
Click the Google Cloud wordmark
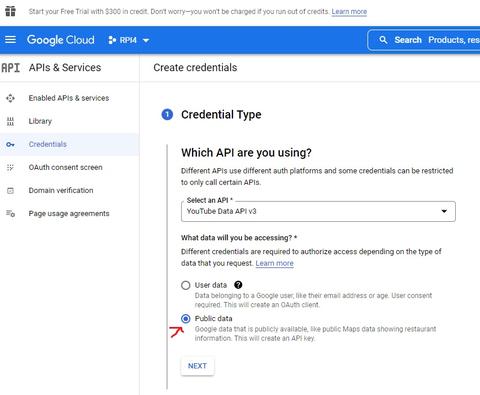pos(61,40)
